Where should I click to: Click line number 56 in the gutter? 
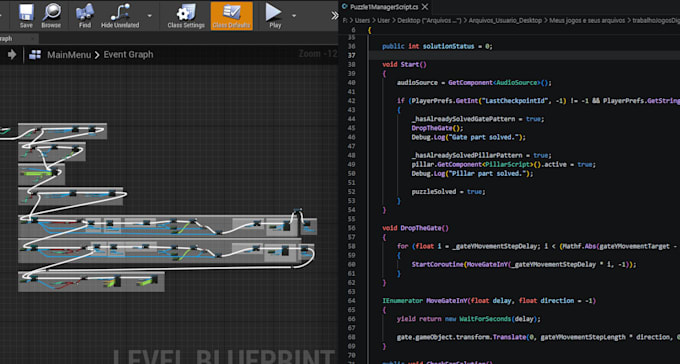(351, 228)
